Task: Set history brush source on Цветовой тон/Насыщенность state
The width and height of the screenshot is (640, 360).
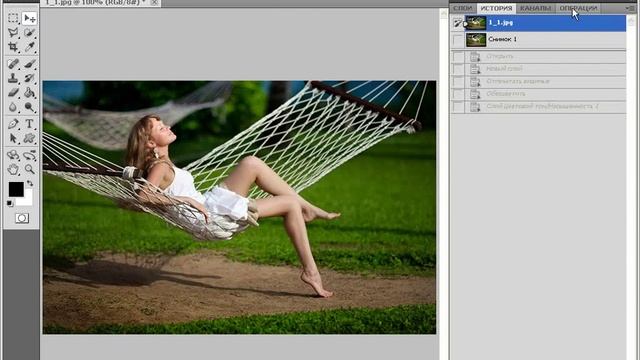Action: [458, 107]
